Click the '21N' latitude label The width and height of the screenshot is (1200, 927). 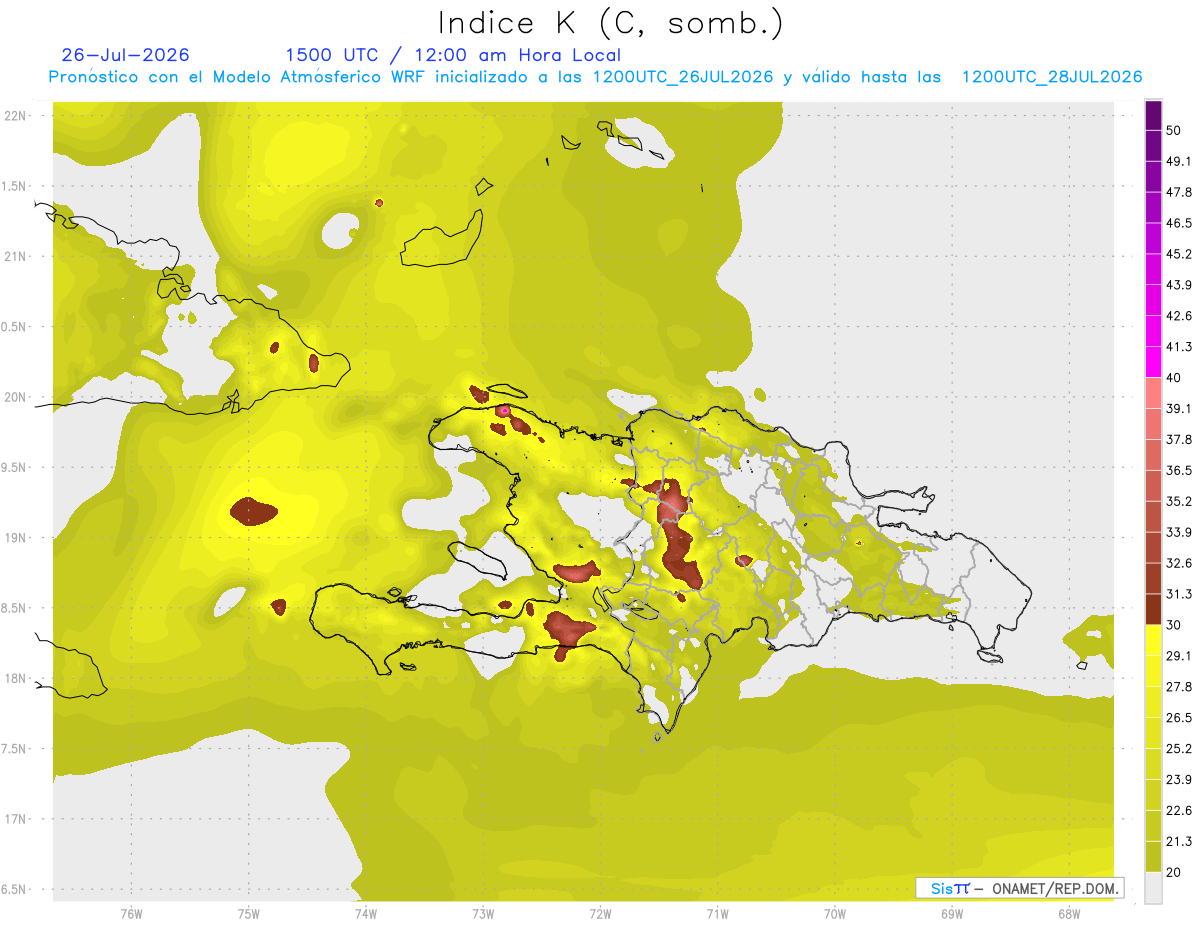(15, 256)
